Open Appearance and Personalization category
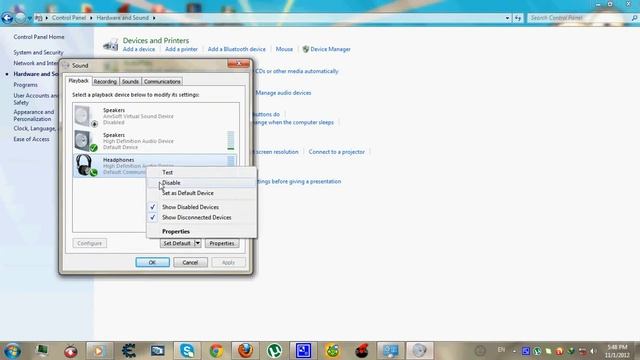This screenshot has height=360, width=640. tap(33, 116)
